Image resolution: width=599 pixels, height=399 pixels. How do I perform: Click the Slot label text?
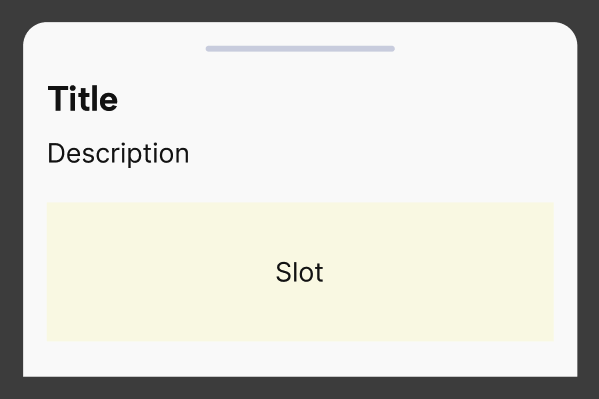(300, 272)
